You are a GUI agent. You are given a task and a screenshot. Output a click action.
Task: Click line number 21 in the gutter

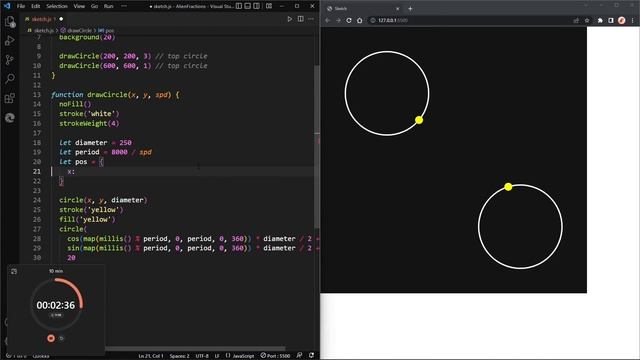[37, 171]
